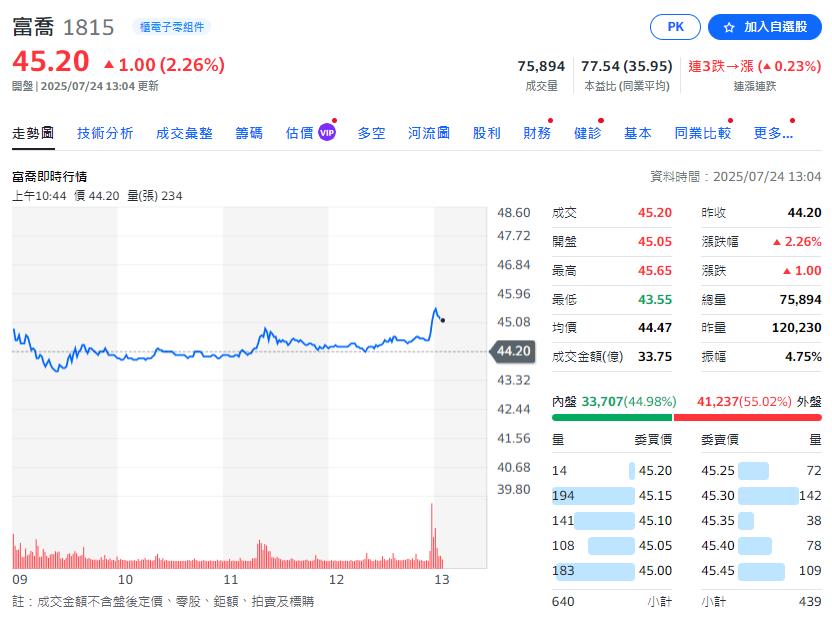The image size is (832, 620).
Task: Click ask price 45.45 in order book
Action: [x=718, y=571]
